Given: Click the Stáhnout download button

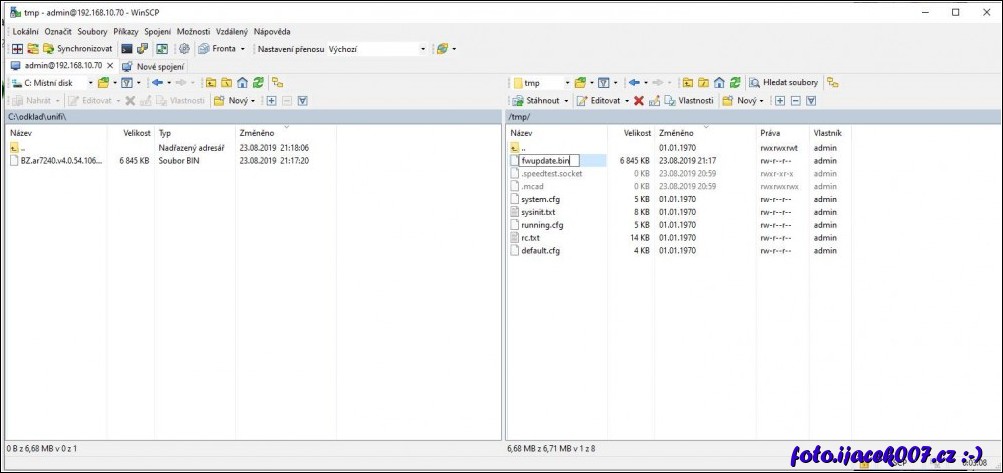Looking at the screenshot, I should 540,101.
